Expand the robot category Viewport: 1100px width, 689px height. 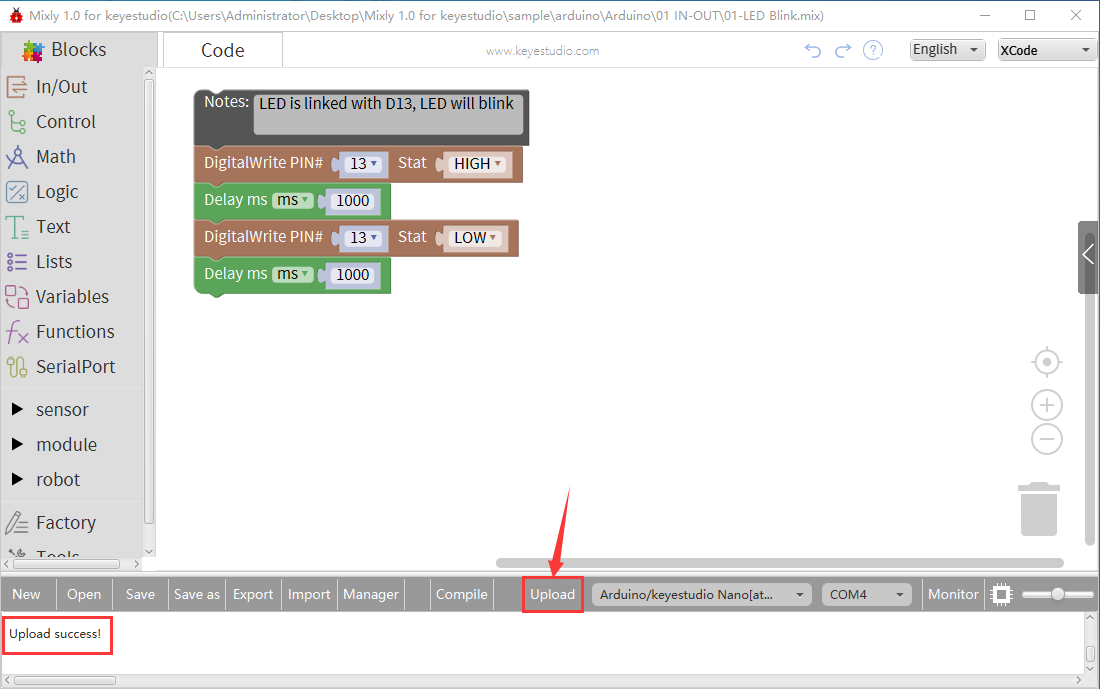[58, 480]
